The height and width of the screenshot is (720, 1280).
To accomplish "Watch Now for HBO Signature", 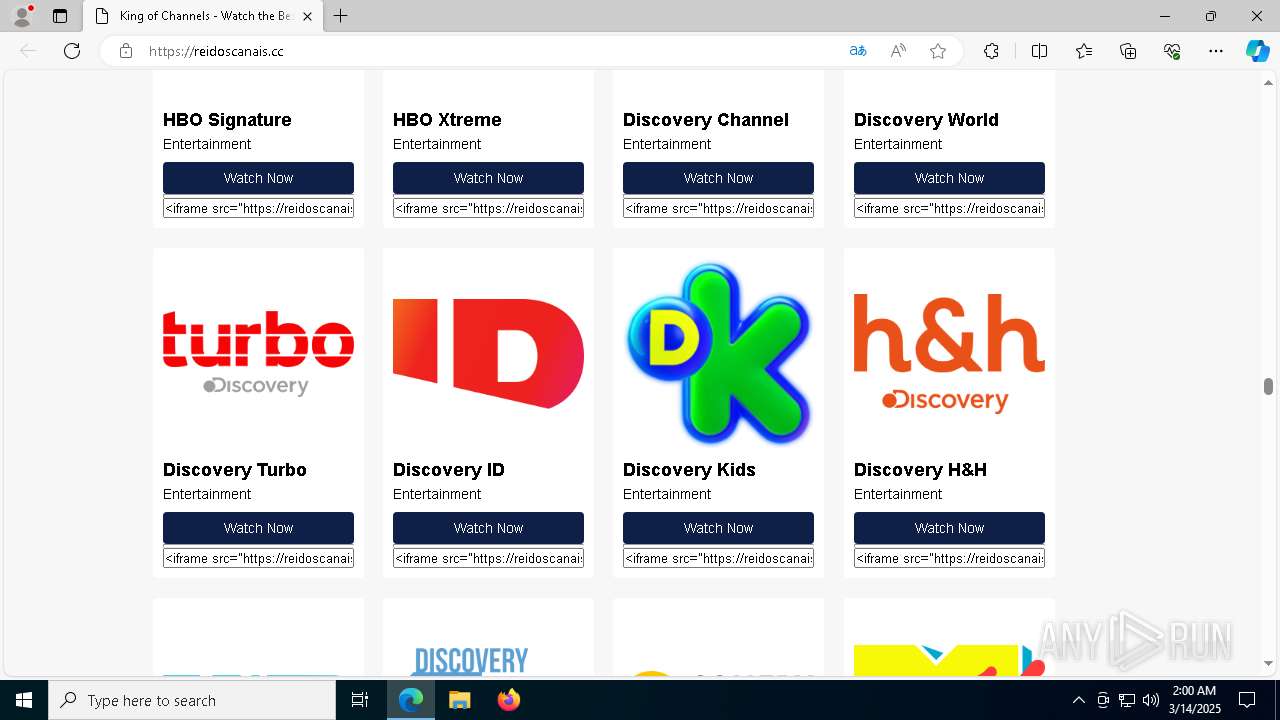I will [x=258, y=178].
